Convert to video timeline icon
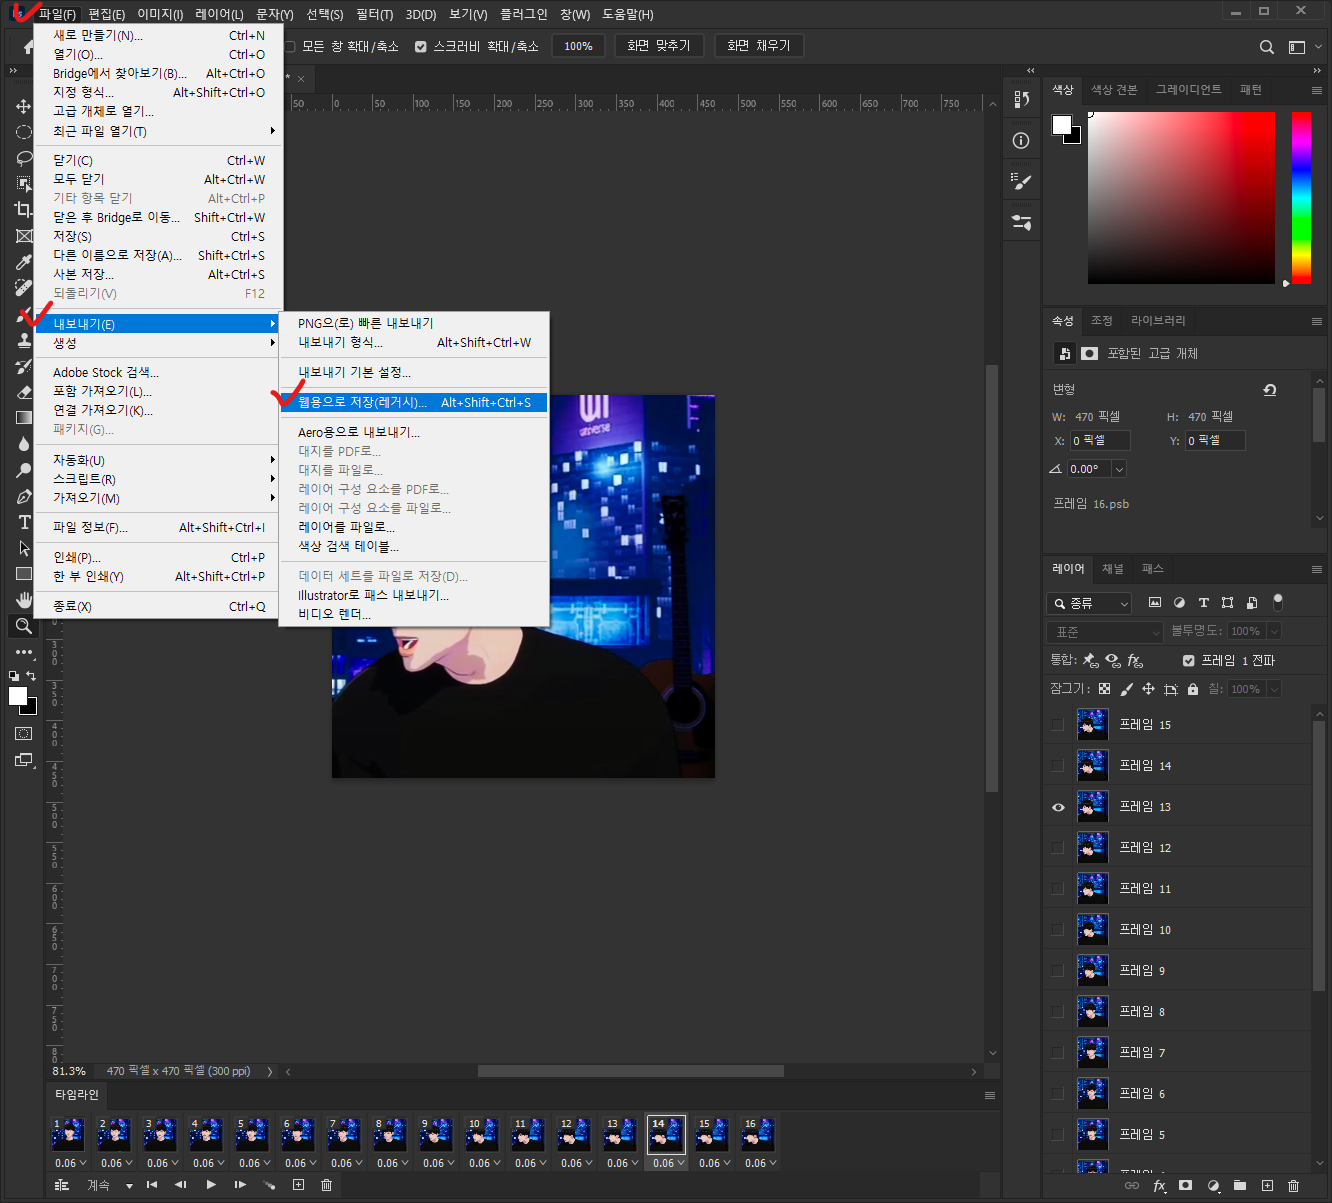 coord(62,1185)
